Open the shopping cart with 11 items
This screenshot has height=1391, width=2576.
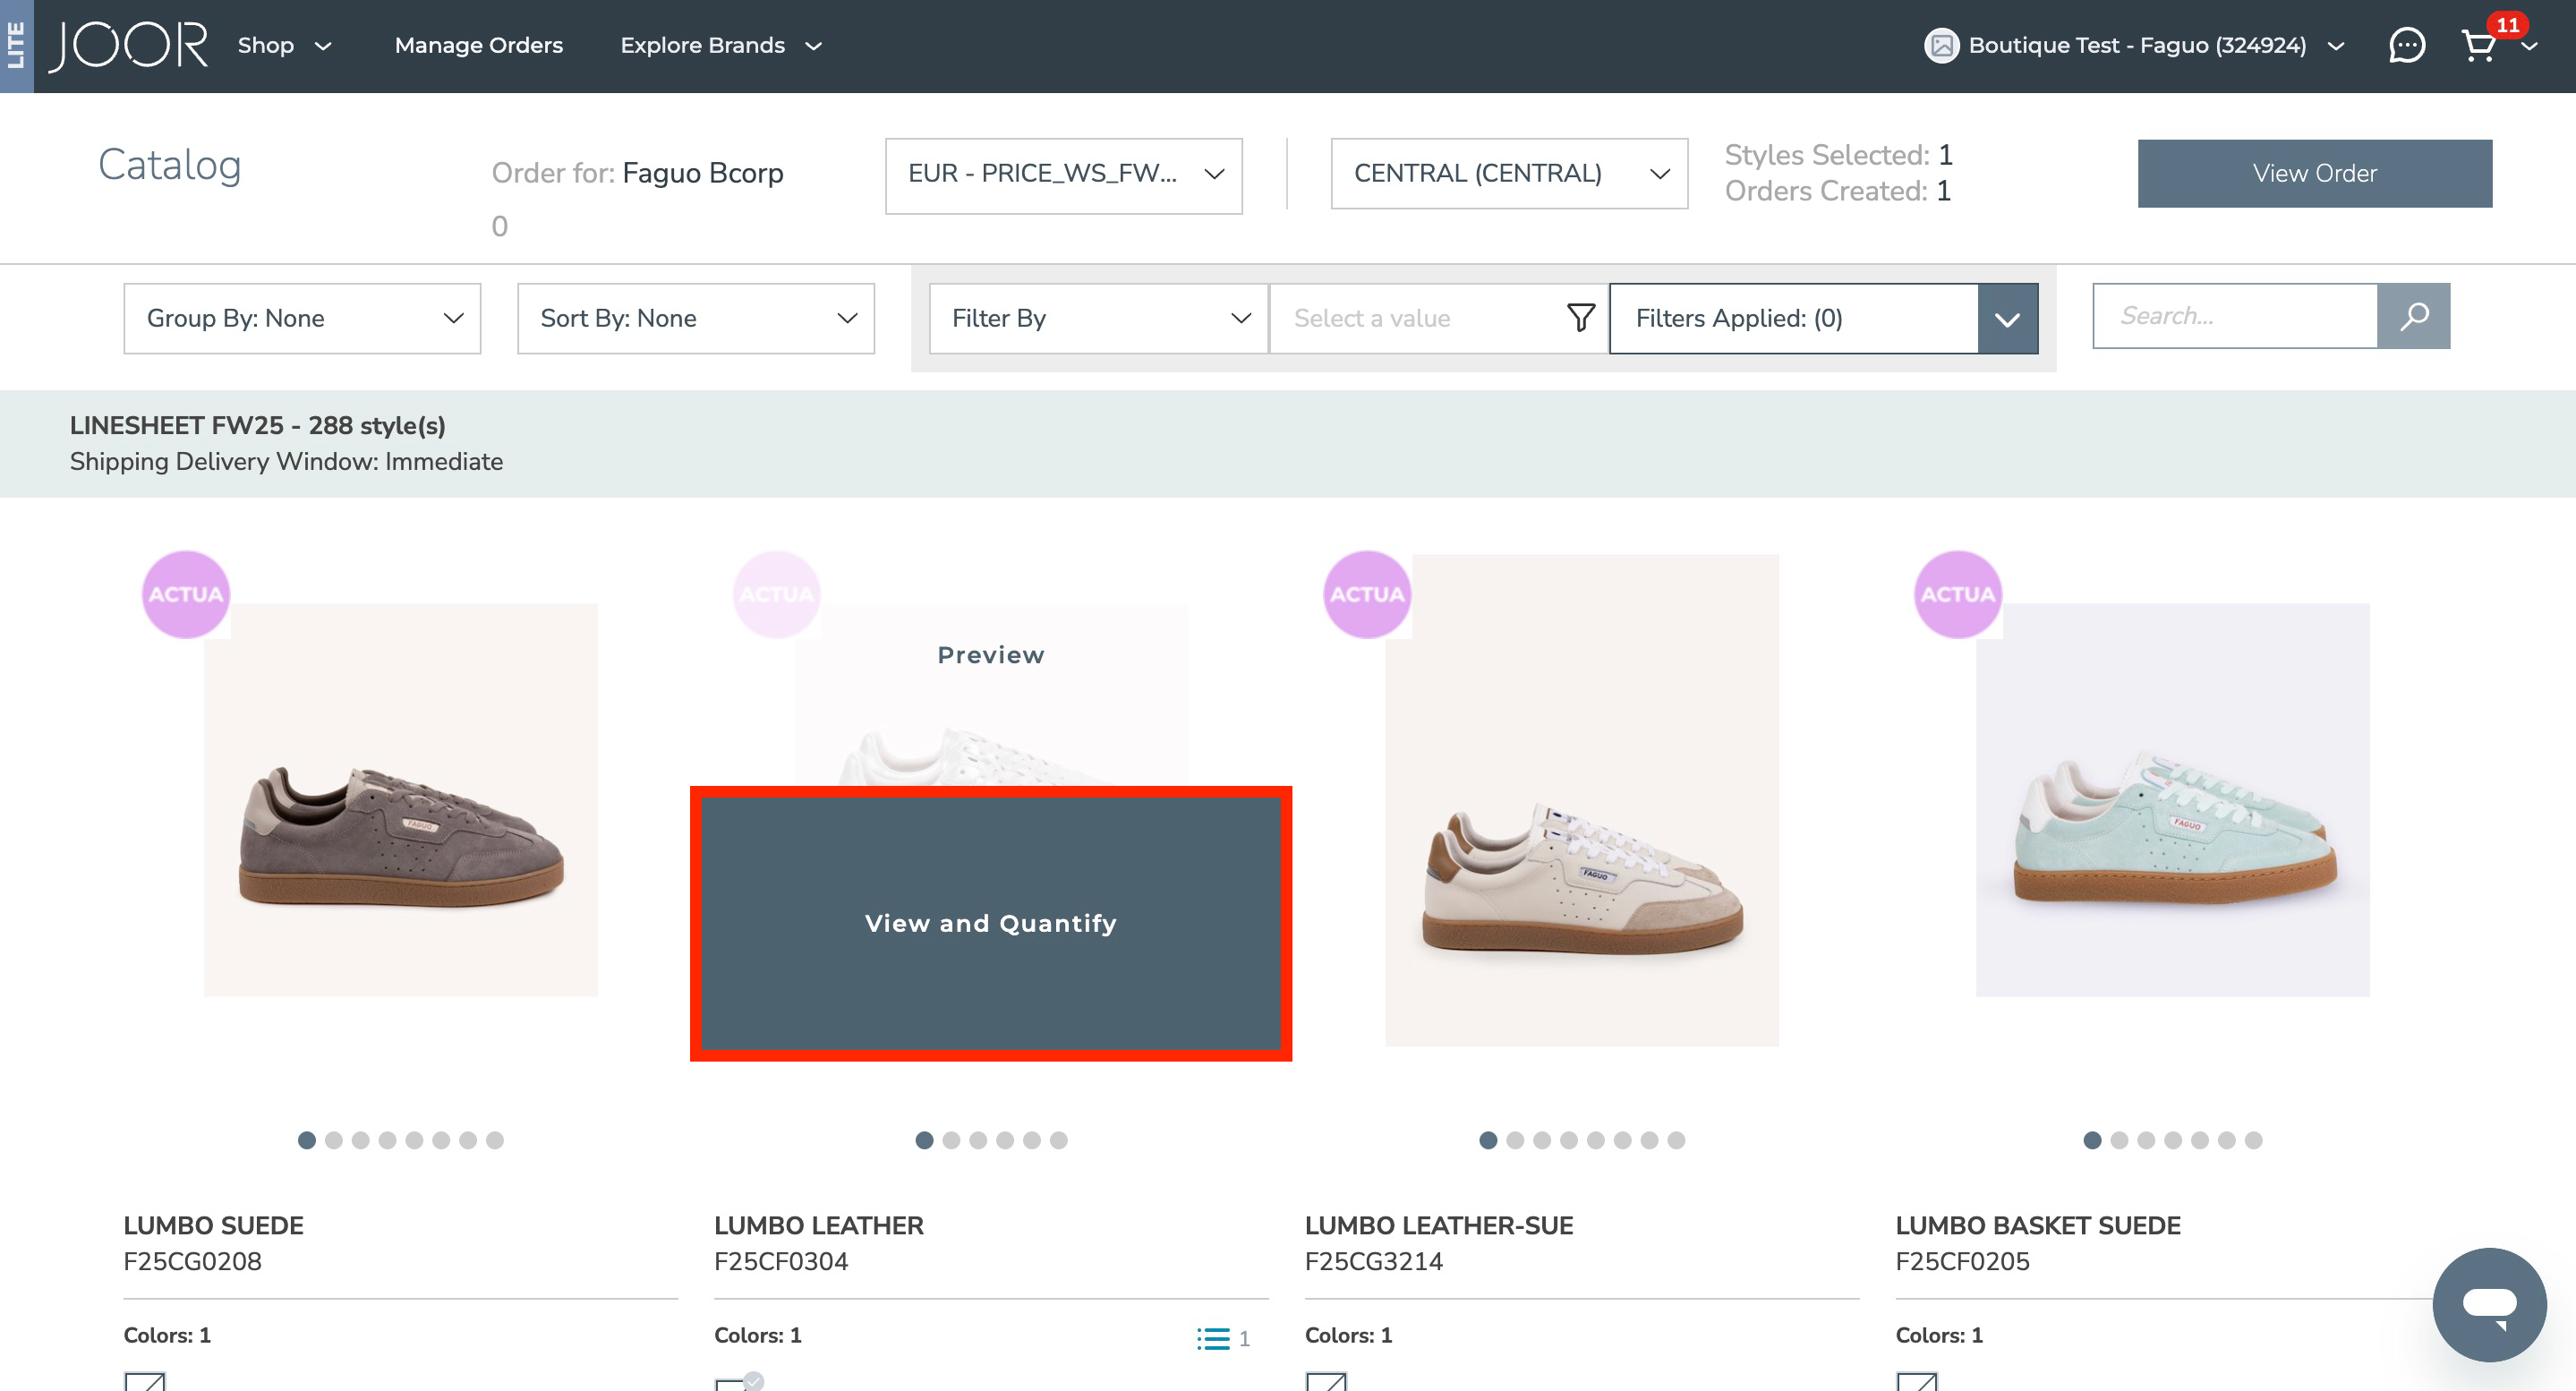(2478, 45)
